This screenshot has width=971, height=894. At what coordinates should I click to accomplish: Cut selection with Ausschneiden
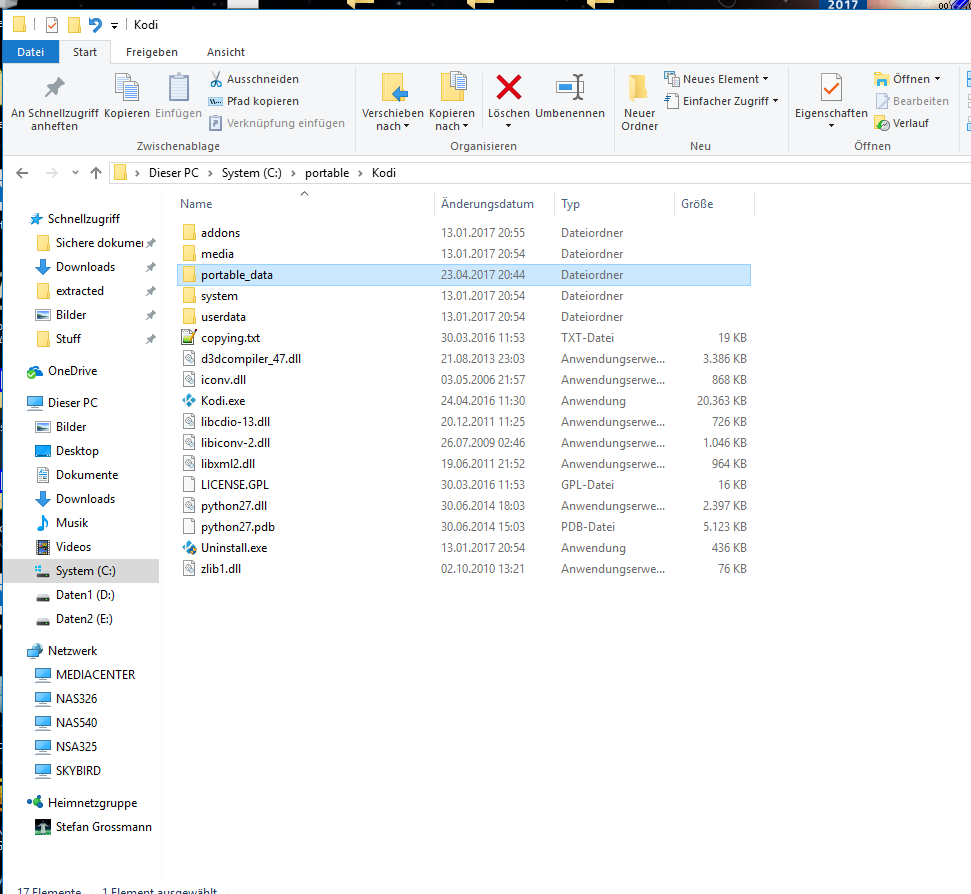(x=254, y=79)
